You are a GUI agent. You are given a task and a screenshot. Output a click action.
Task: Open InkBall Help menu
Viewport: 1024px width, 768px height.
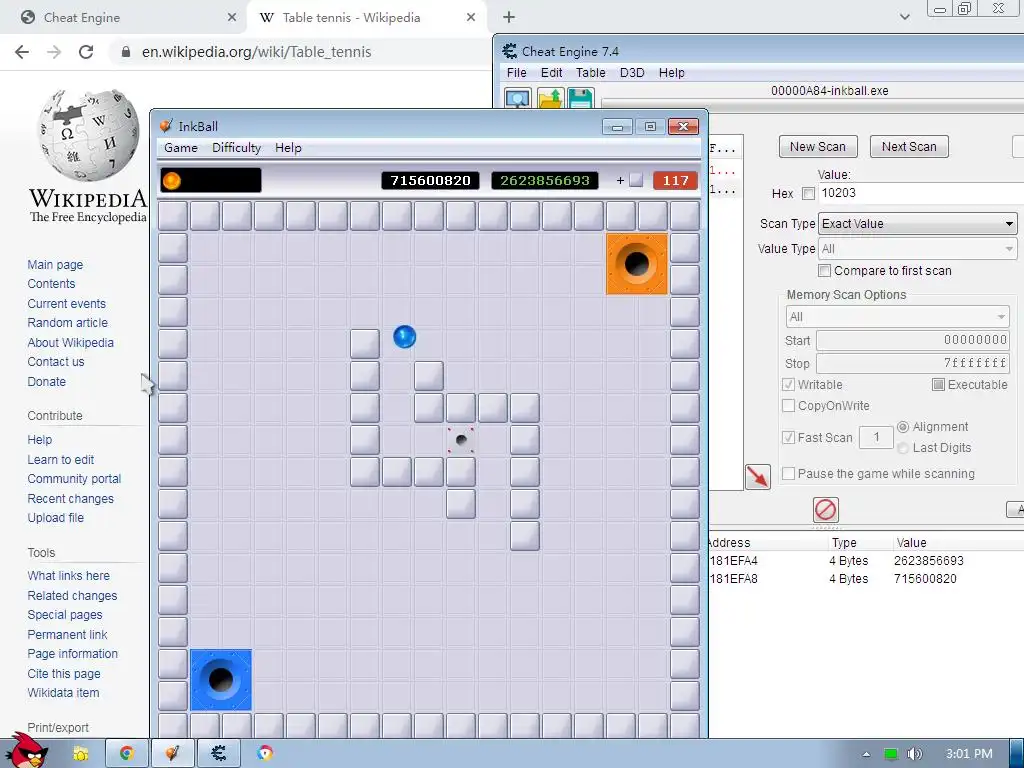(288, 148)
